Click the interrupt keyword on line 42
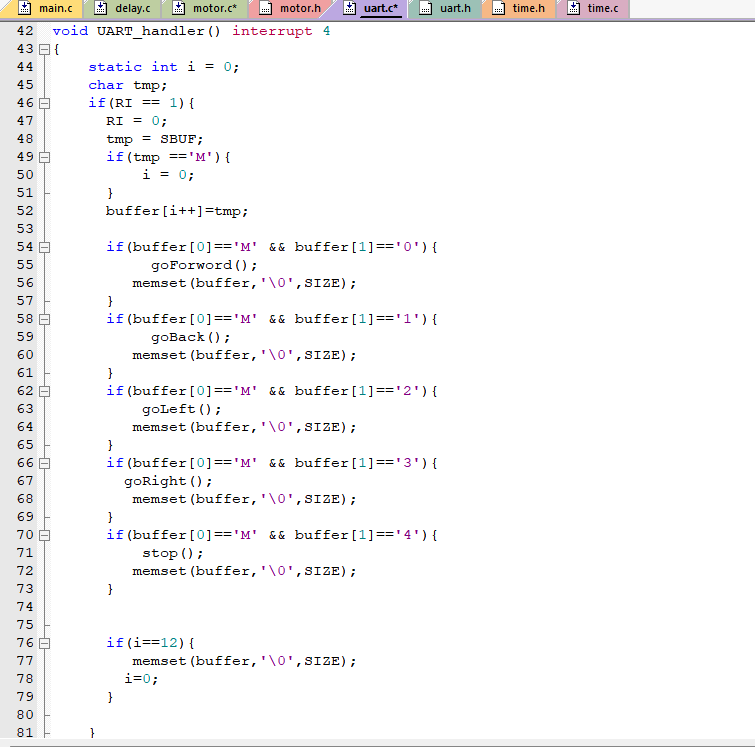The image size is (755, 747). click(272, 31)
